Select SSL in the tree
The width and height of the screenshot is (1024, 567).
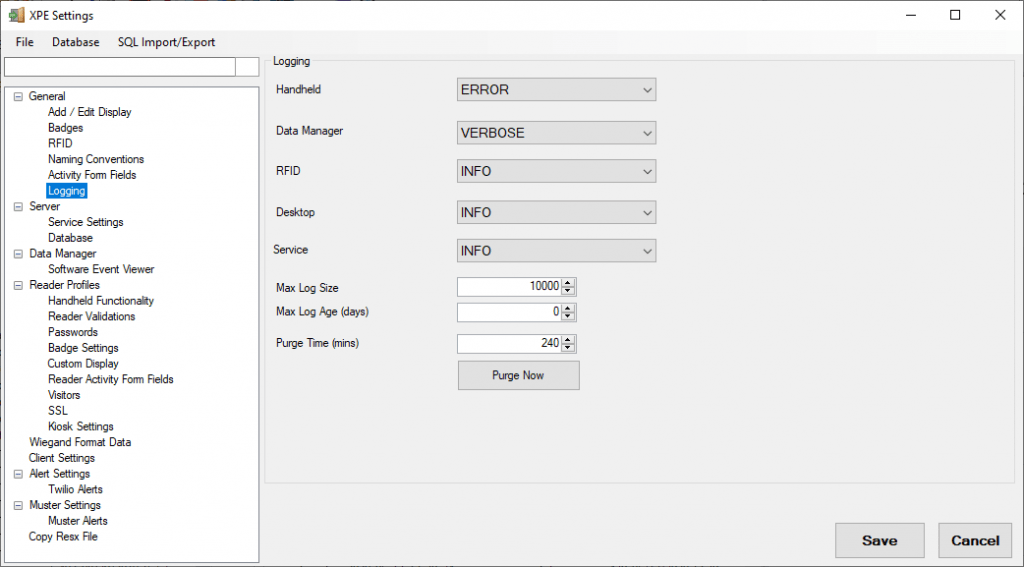click(57, 410)
